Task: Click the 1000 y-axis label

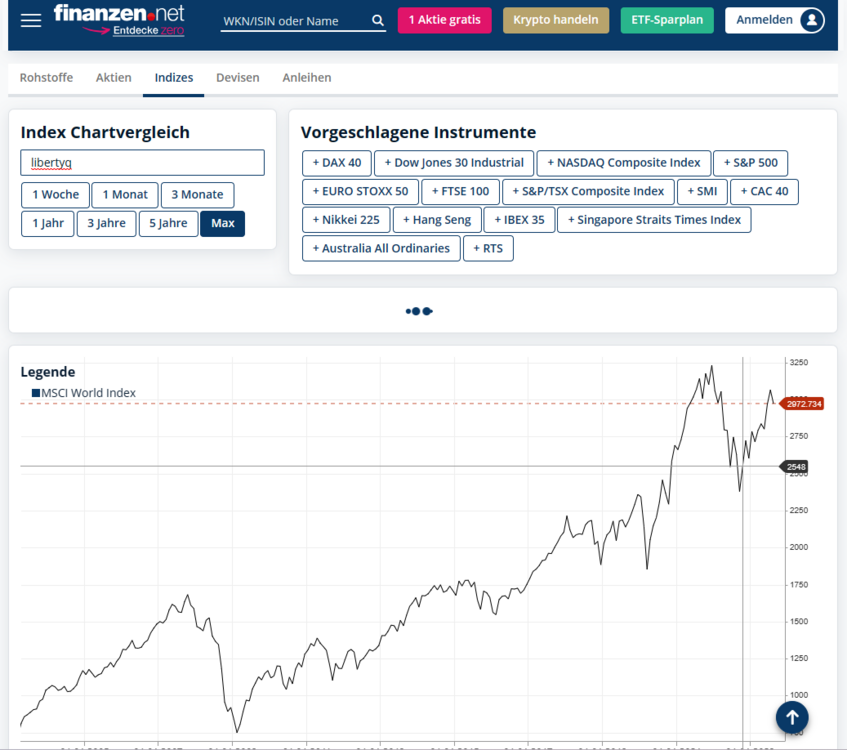Action: coord(798,695)
